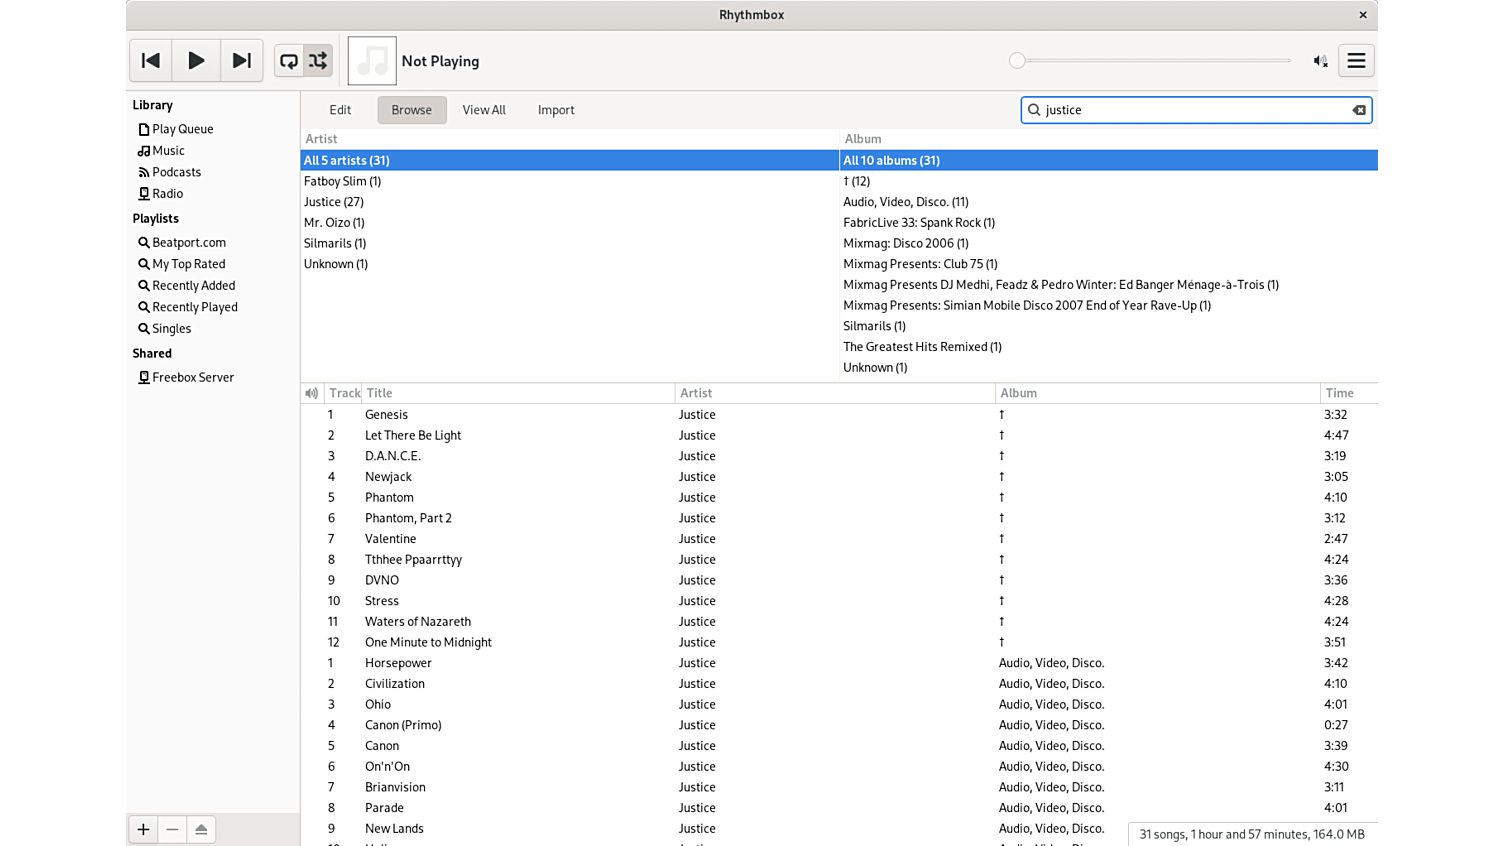Sort the track list by Title column
This screenshot has width=1504, height=846.
click(379, 393)
